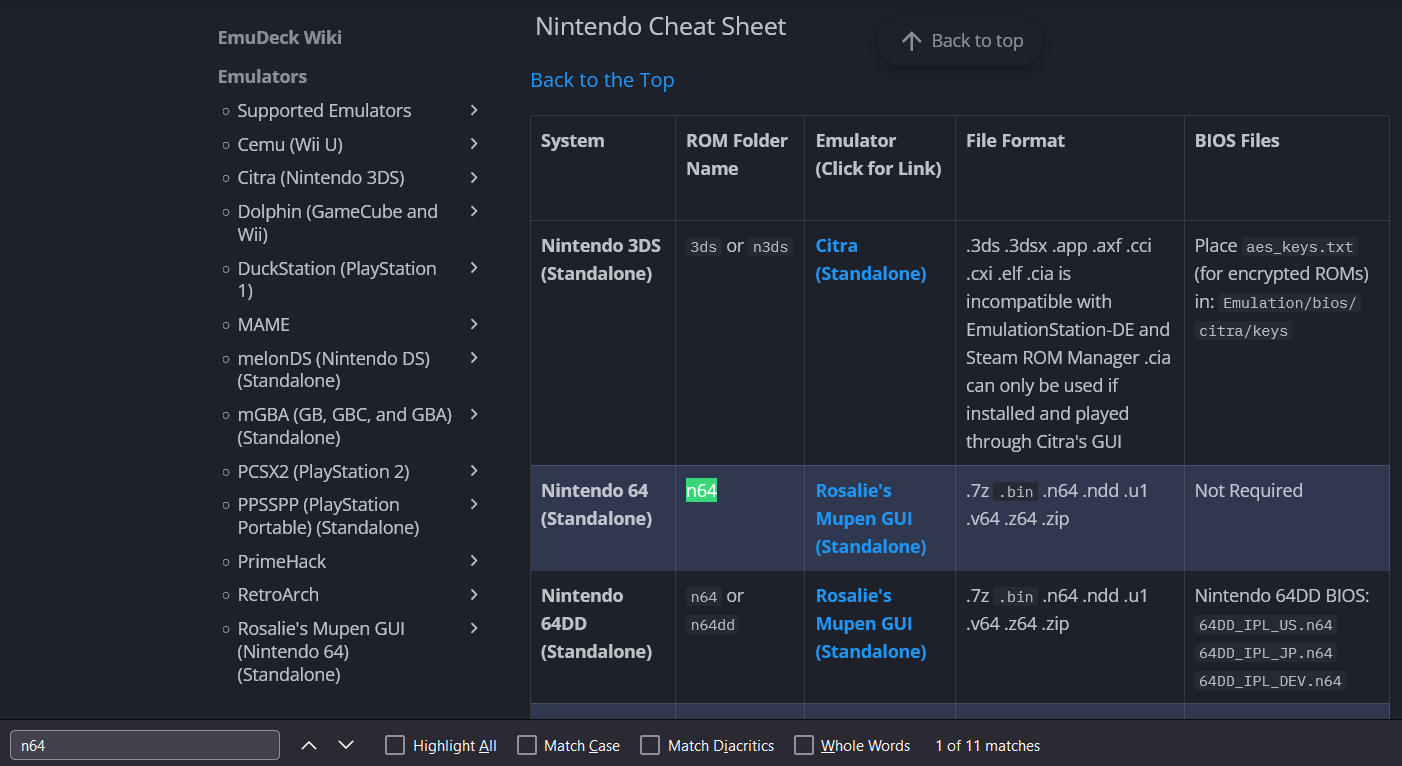Click the 64DD_IPL_US.n64 BIOS filename
Viewport: 1402px width, 766px height.
click(1265, 625)
